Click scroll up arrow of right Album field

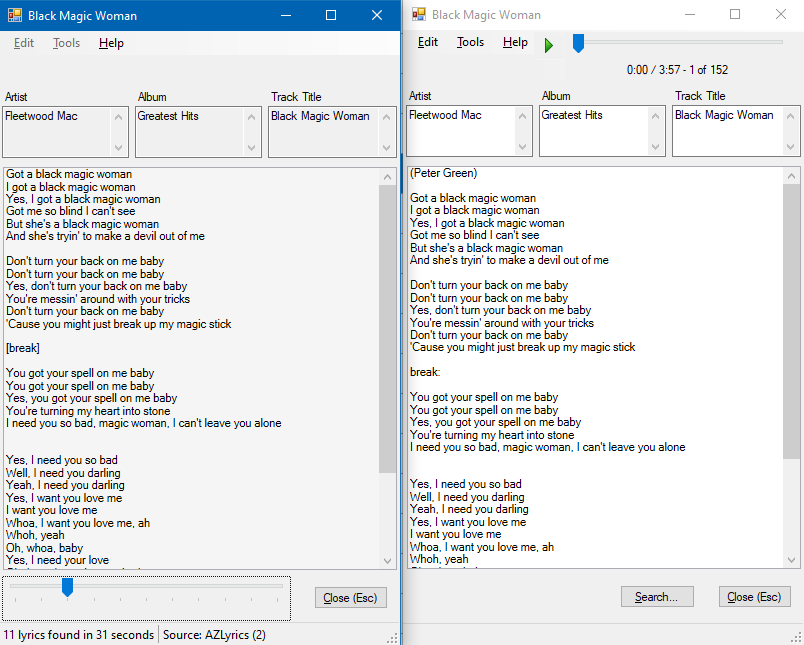pyautogui.click(x=655, y=116)
